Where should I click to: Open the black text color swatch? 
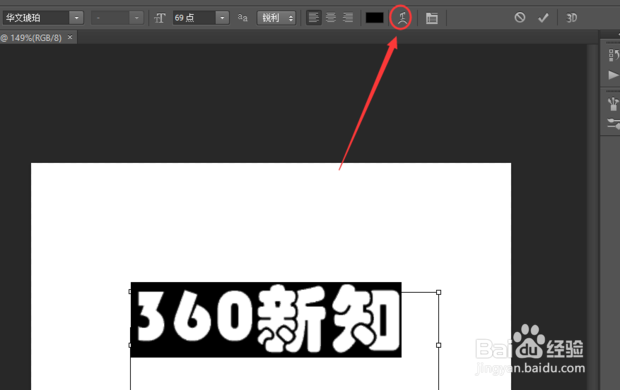point(374,18)
